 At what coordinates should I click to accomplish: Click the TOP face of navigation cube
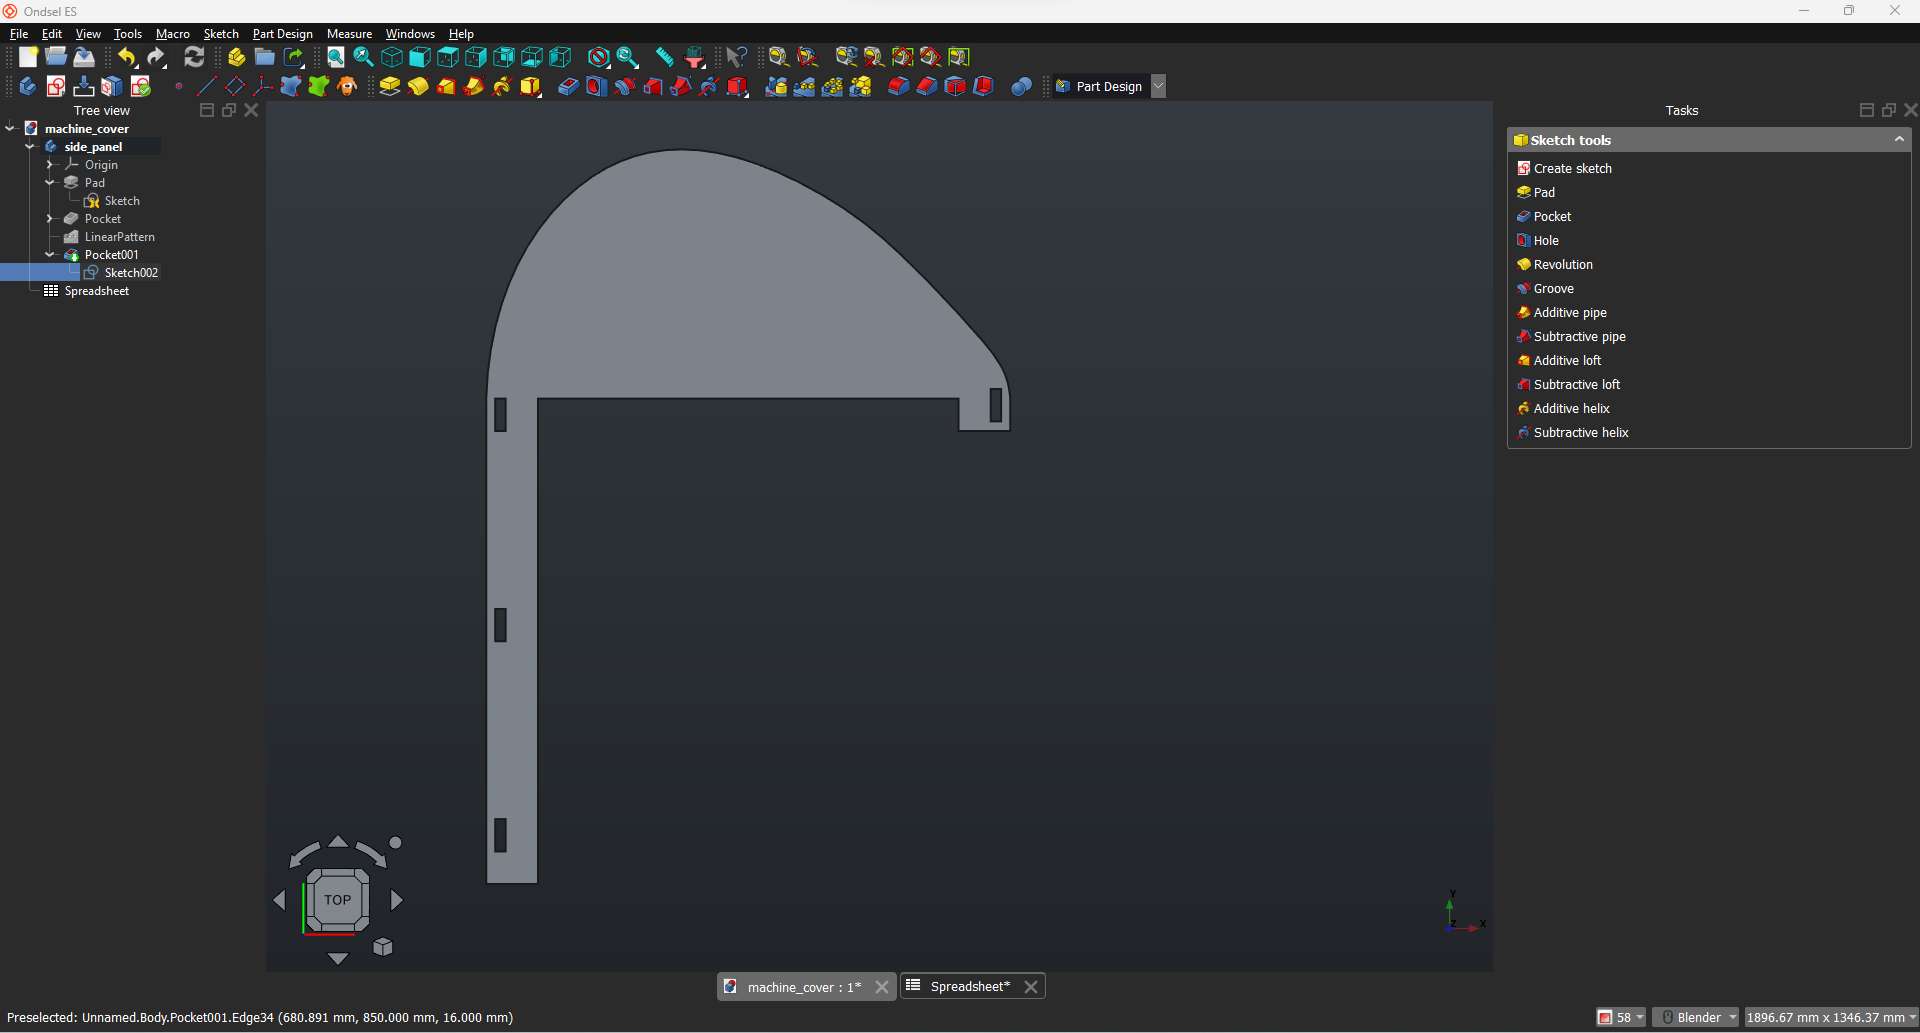click(x=338, y=900)
